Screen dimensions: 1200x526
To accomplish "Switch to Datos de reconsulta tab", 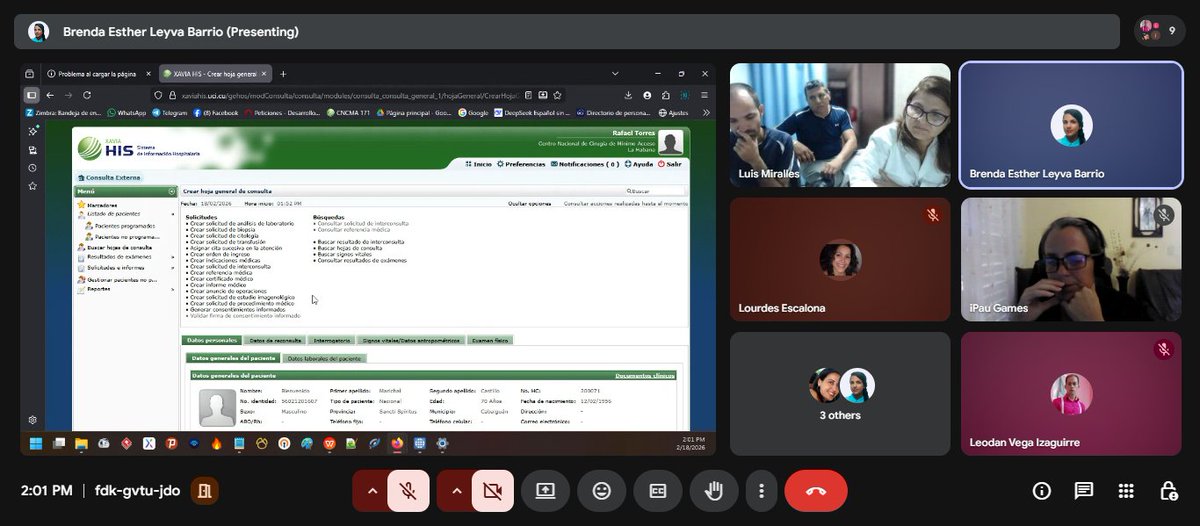I will click(275, 340).
